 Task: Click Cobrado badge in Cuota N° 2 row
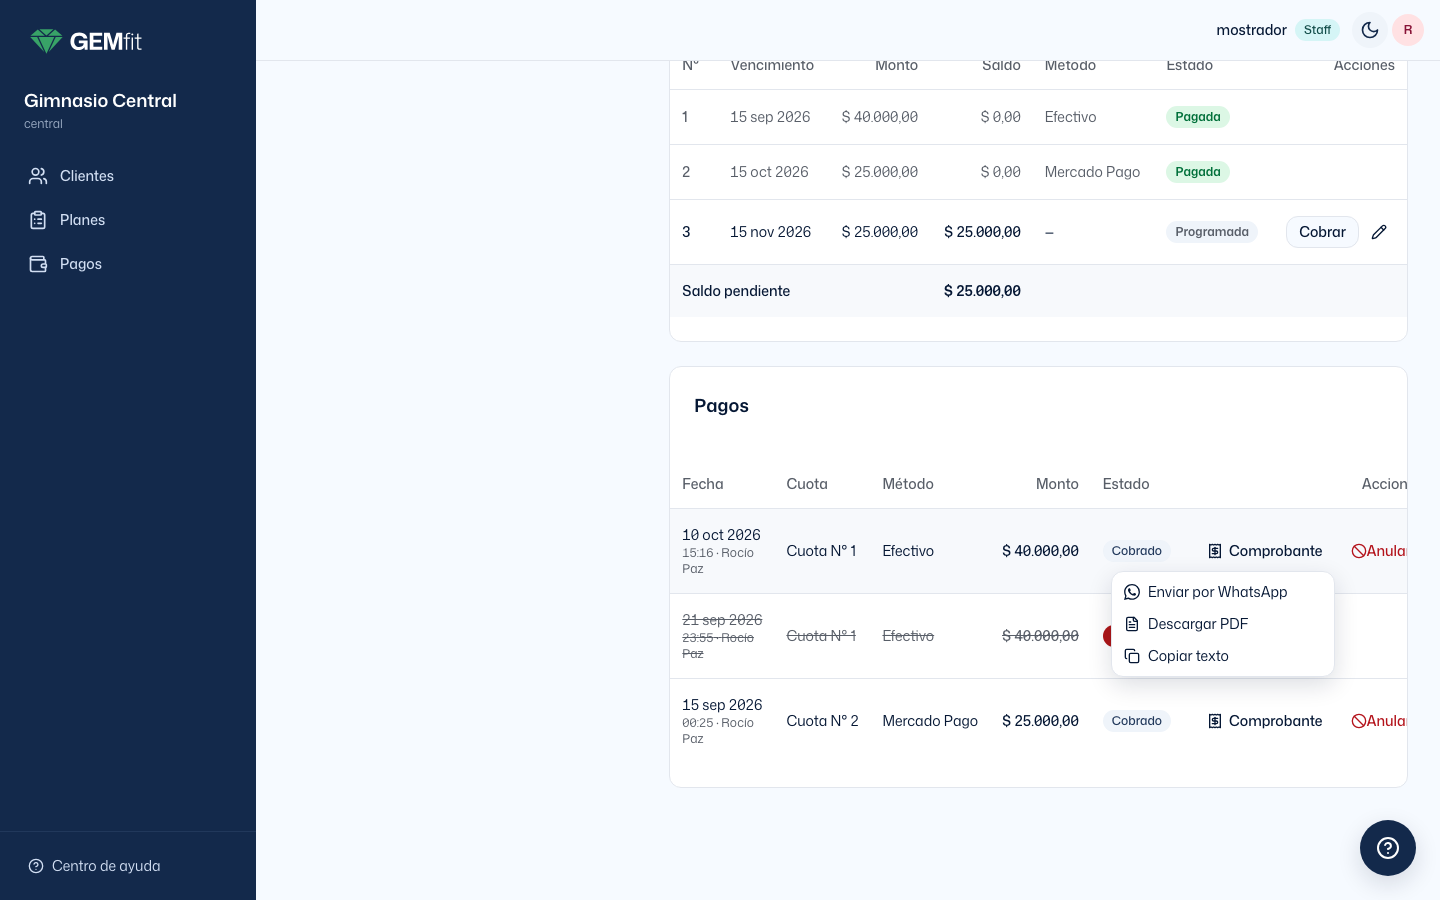click(1137, 721)
